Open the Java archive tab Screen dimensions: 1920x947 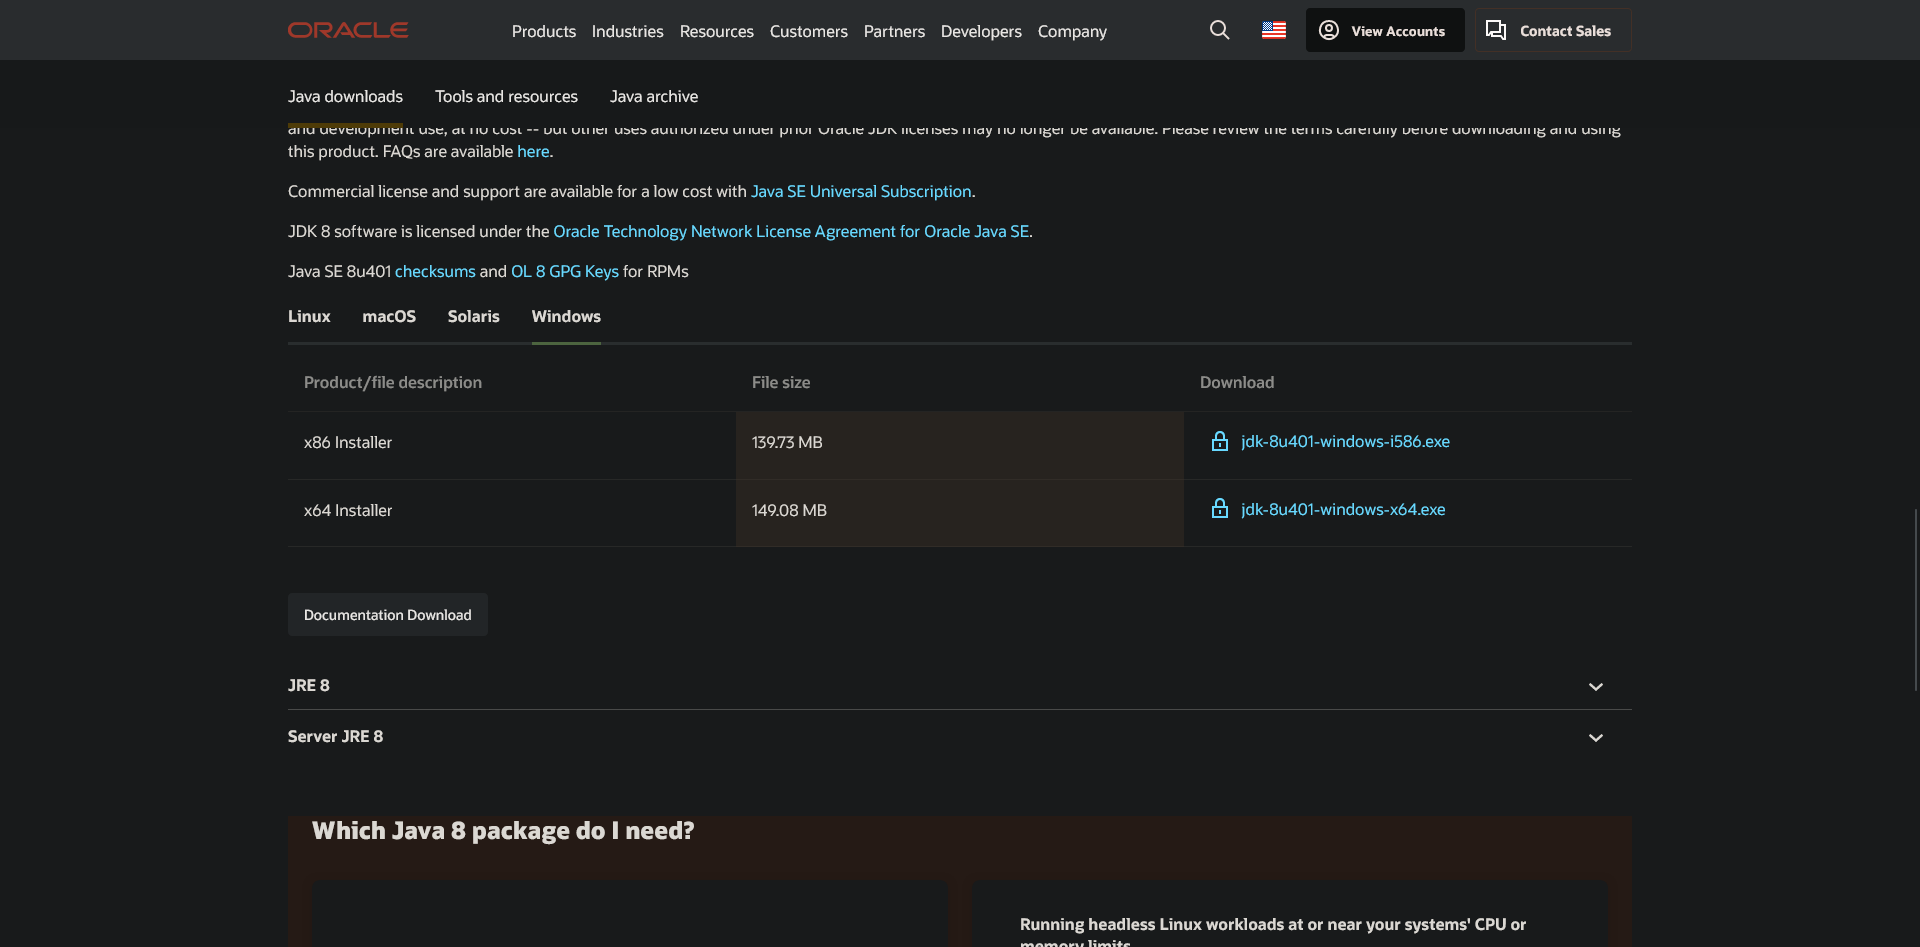coord(653,96)
